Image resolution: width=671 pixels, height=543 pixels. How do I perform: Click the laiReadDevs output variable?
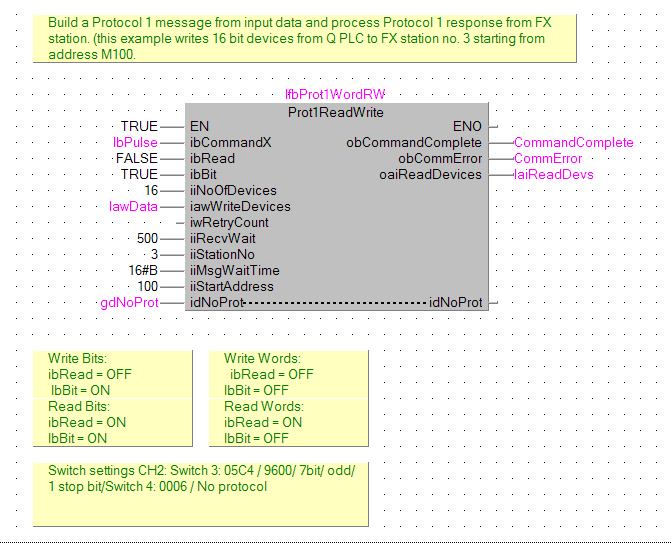553,174
